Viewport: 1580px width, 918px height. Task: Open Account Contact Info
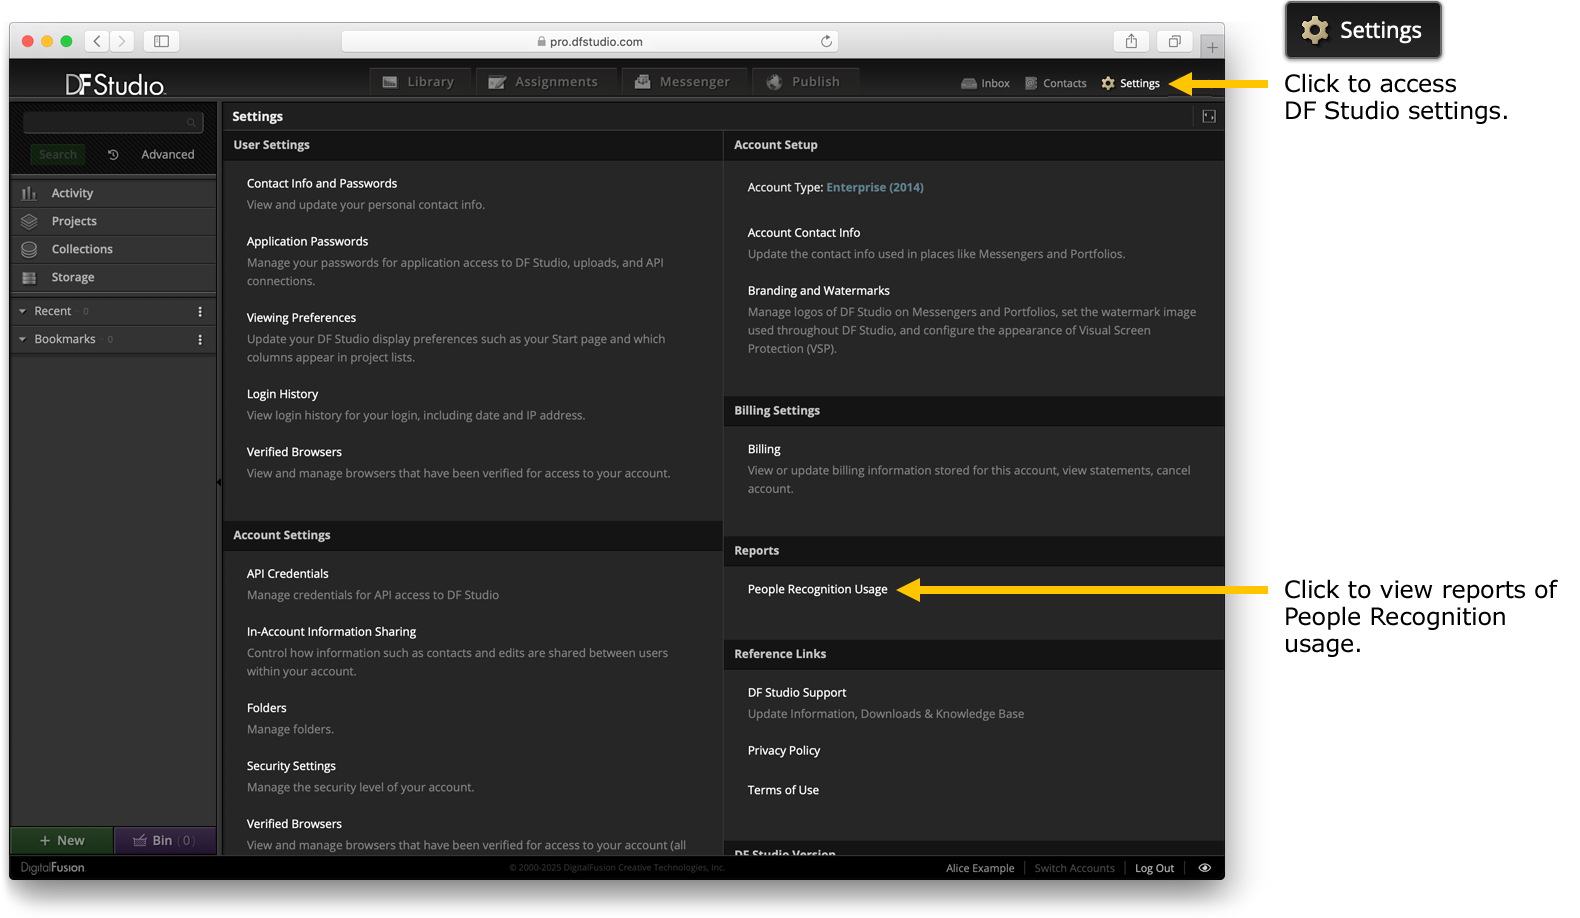pos(804,233)
